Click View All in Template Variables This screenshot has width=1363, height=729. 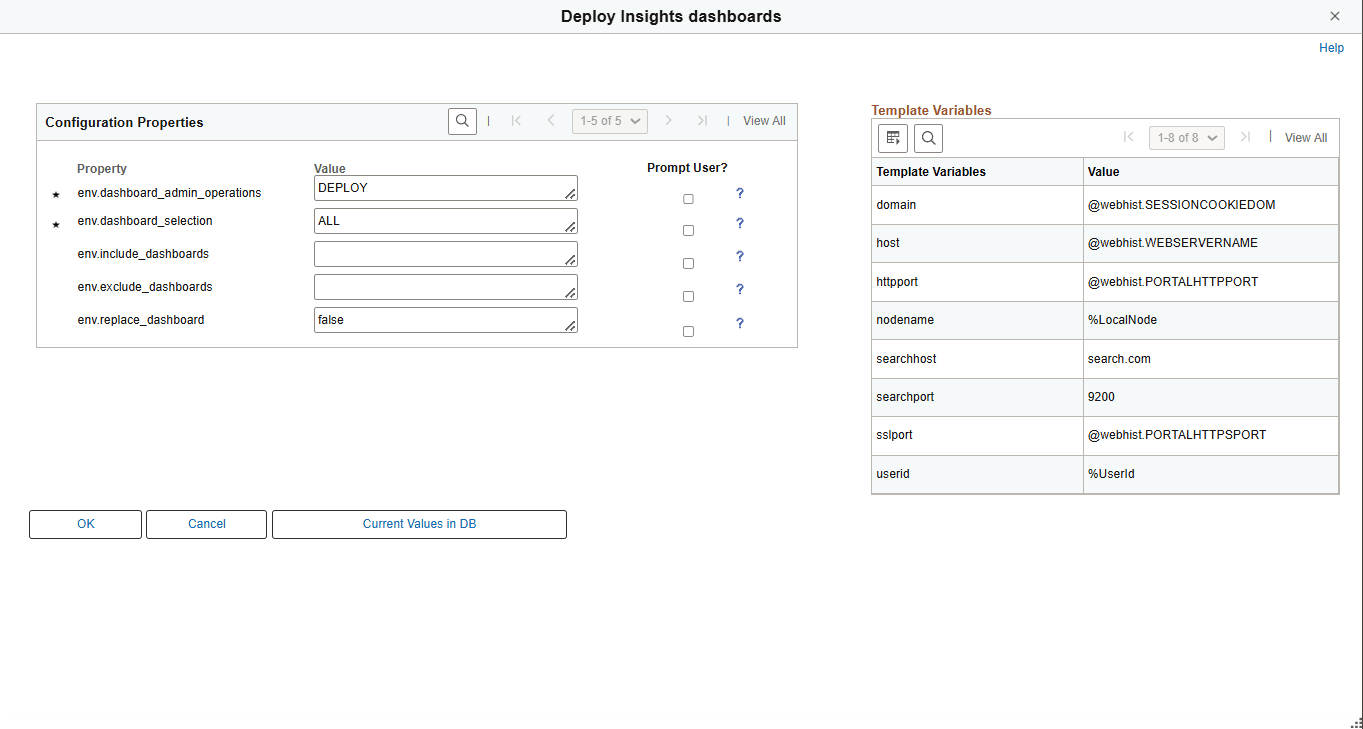(x=1306, y=137)
